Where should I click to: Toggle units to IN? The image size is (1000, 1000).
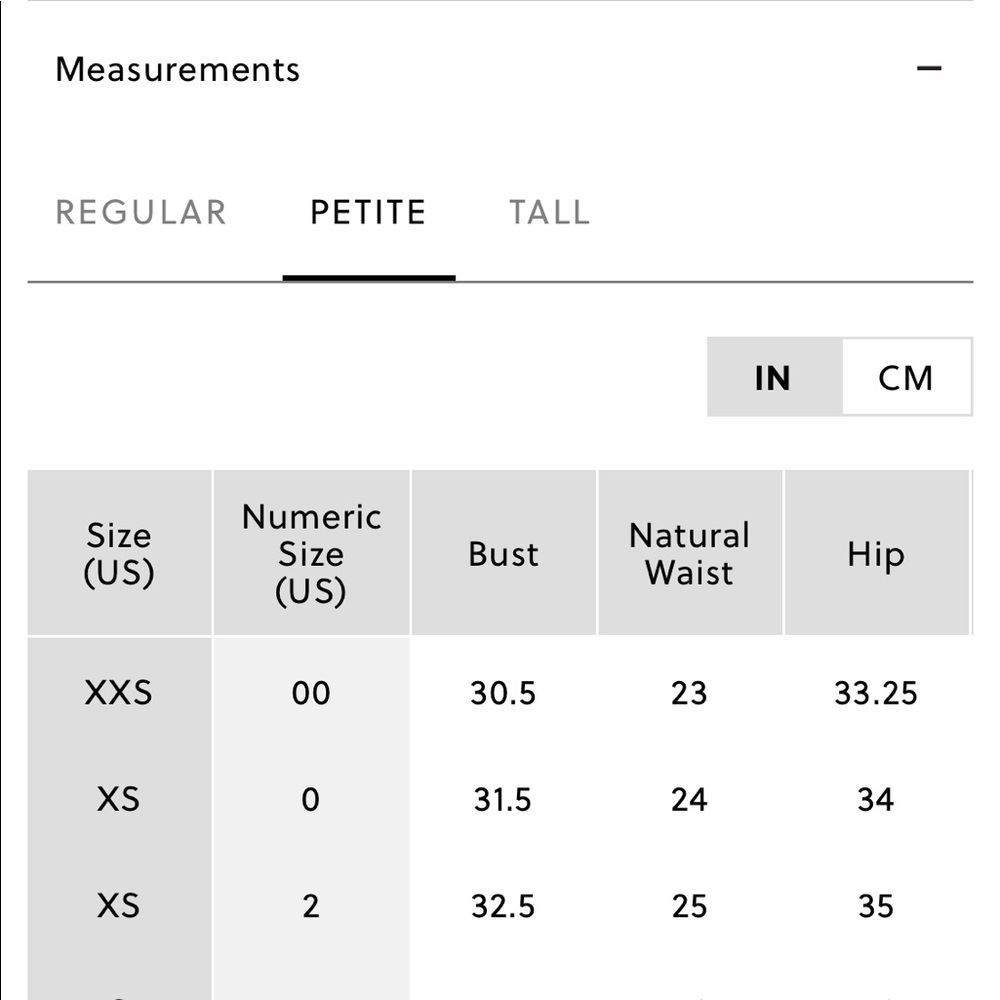pos(774,377)
